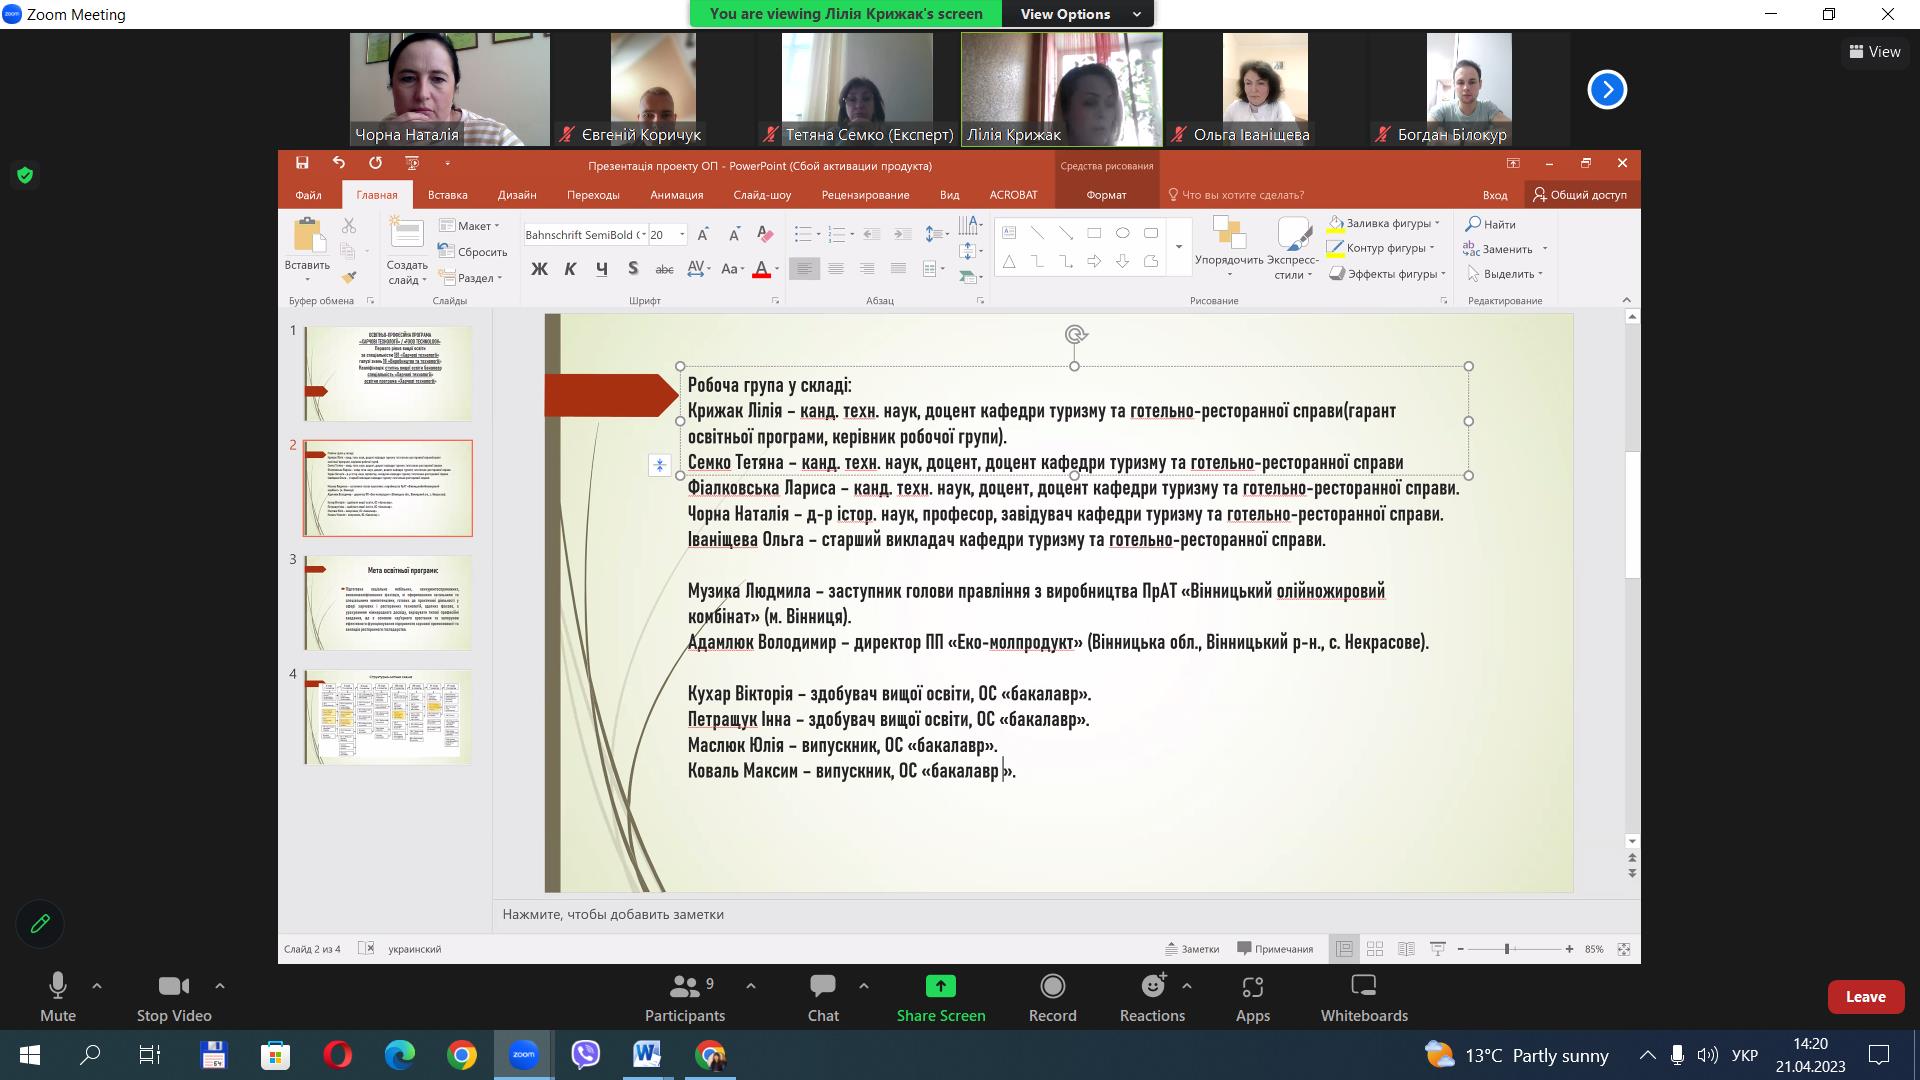Click the Record meeting icon
The width and height of the screenshot is (1920, 1080).
[1052, 987]
